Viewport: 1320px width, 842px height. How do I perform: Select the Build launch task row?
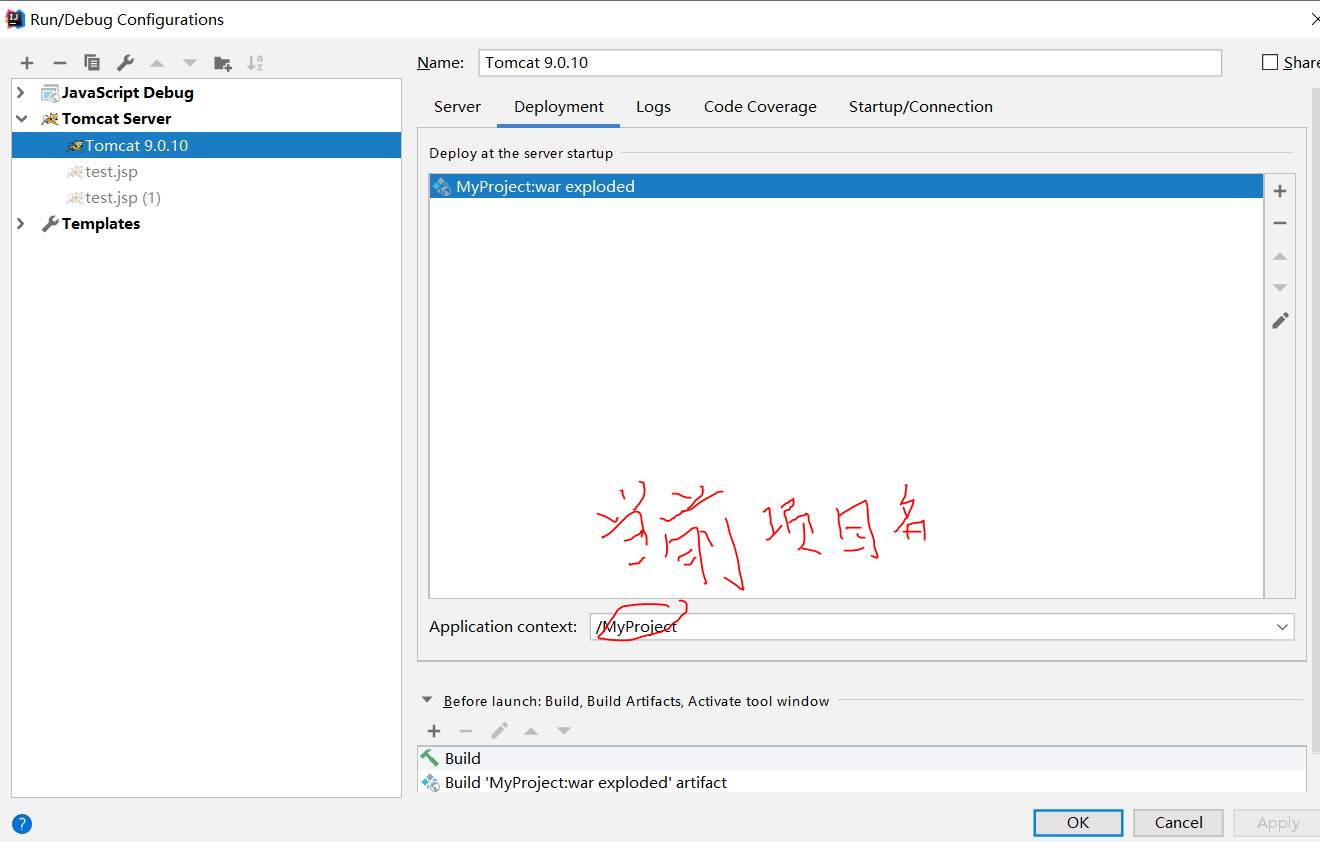point(862,758)
